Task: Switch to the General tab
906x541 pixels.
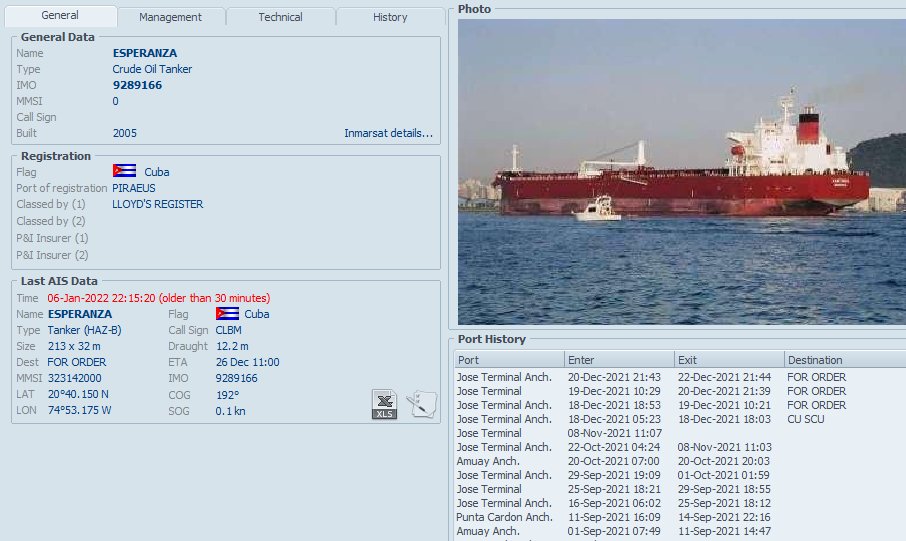Action: point(60,16)
